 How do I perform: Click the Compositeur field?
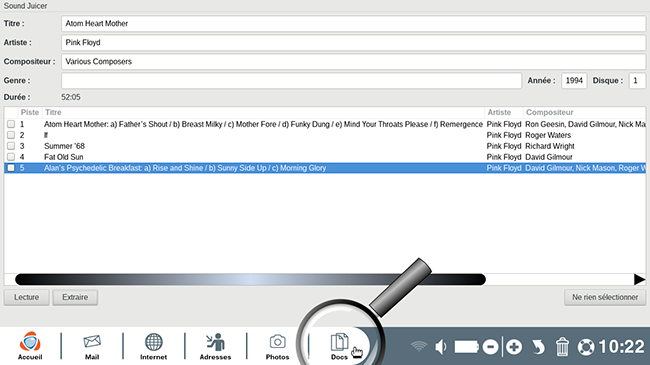pyautogui.click(x=353, y=61)
